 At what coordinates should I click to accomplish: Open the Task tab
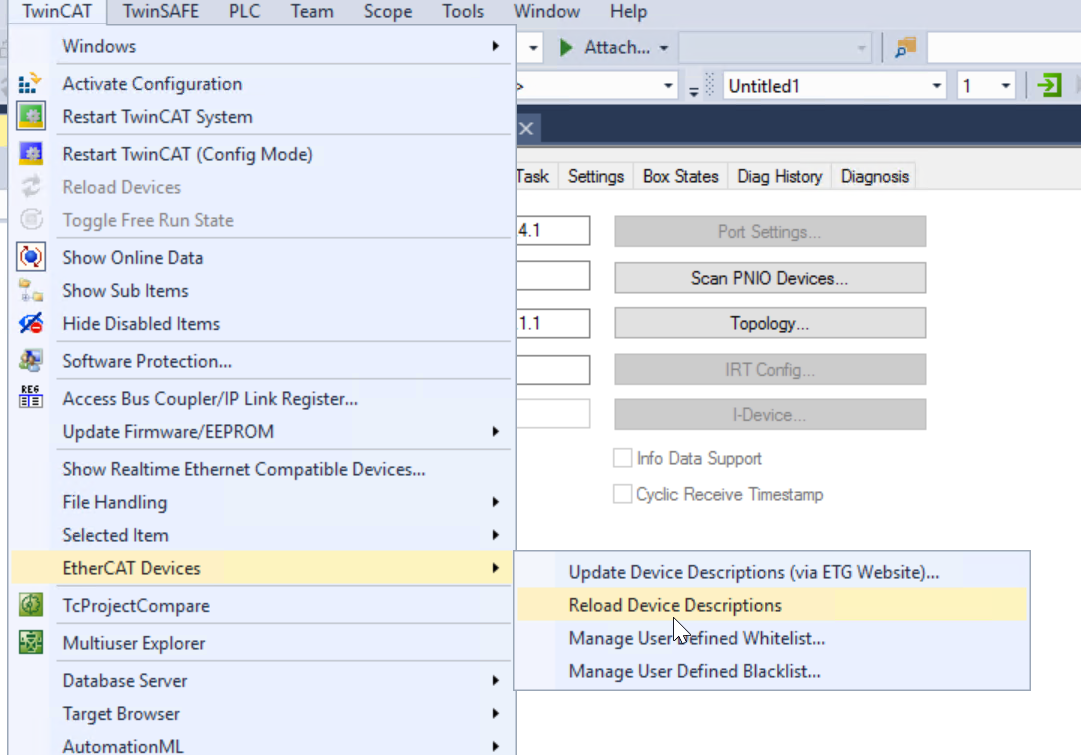(x=533, y=177)
